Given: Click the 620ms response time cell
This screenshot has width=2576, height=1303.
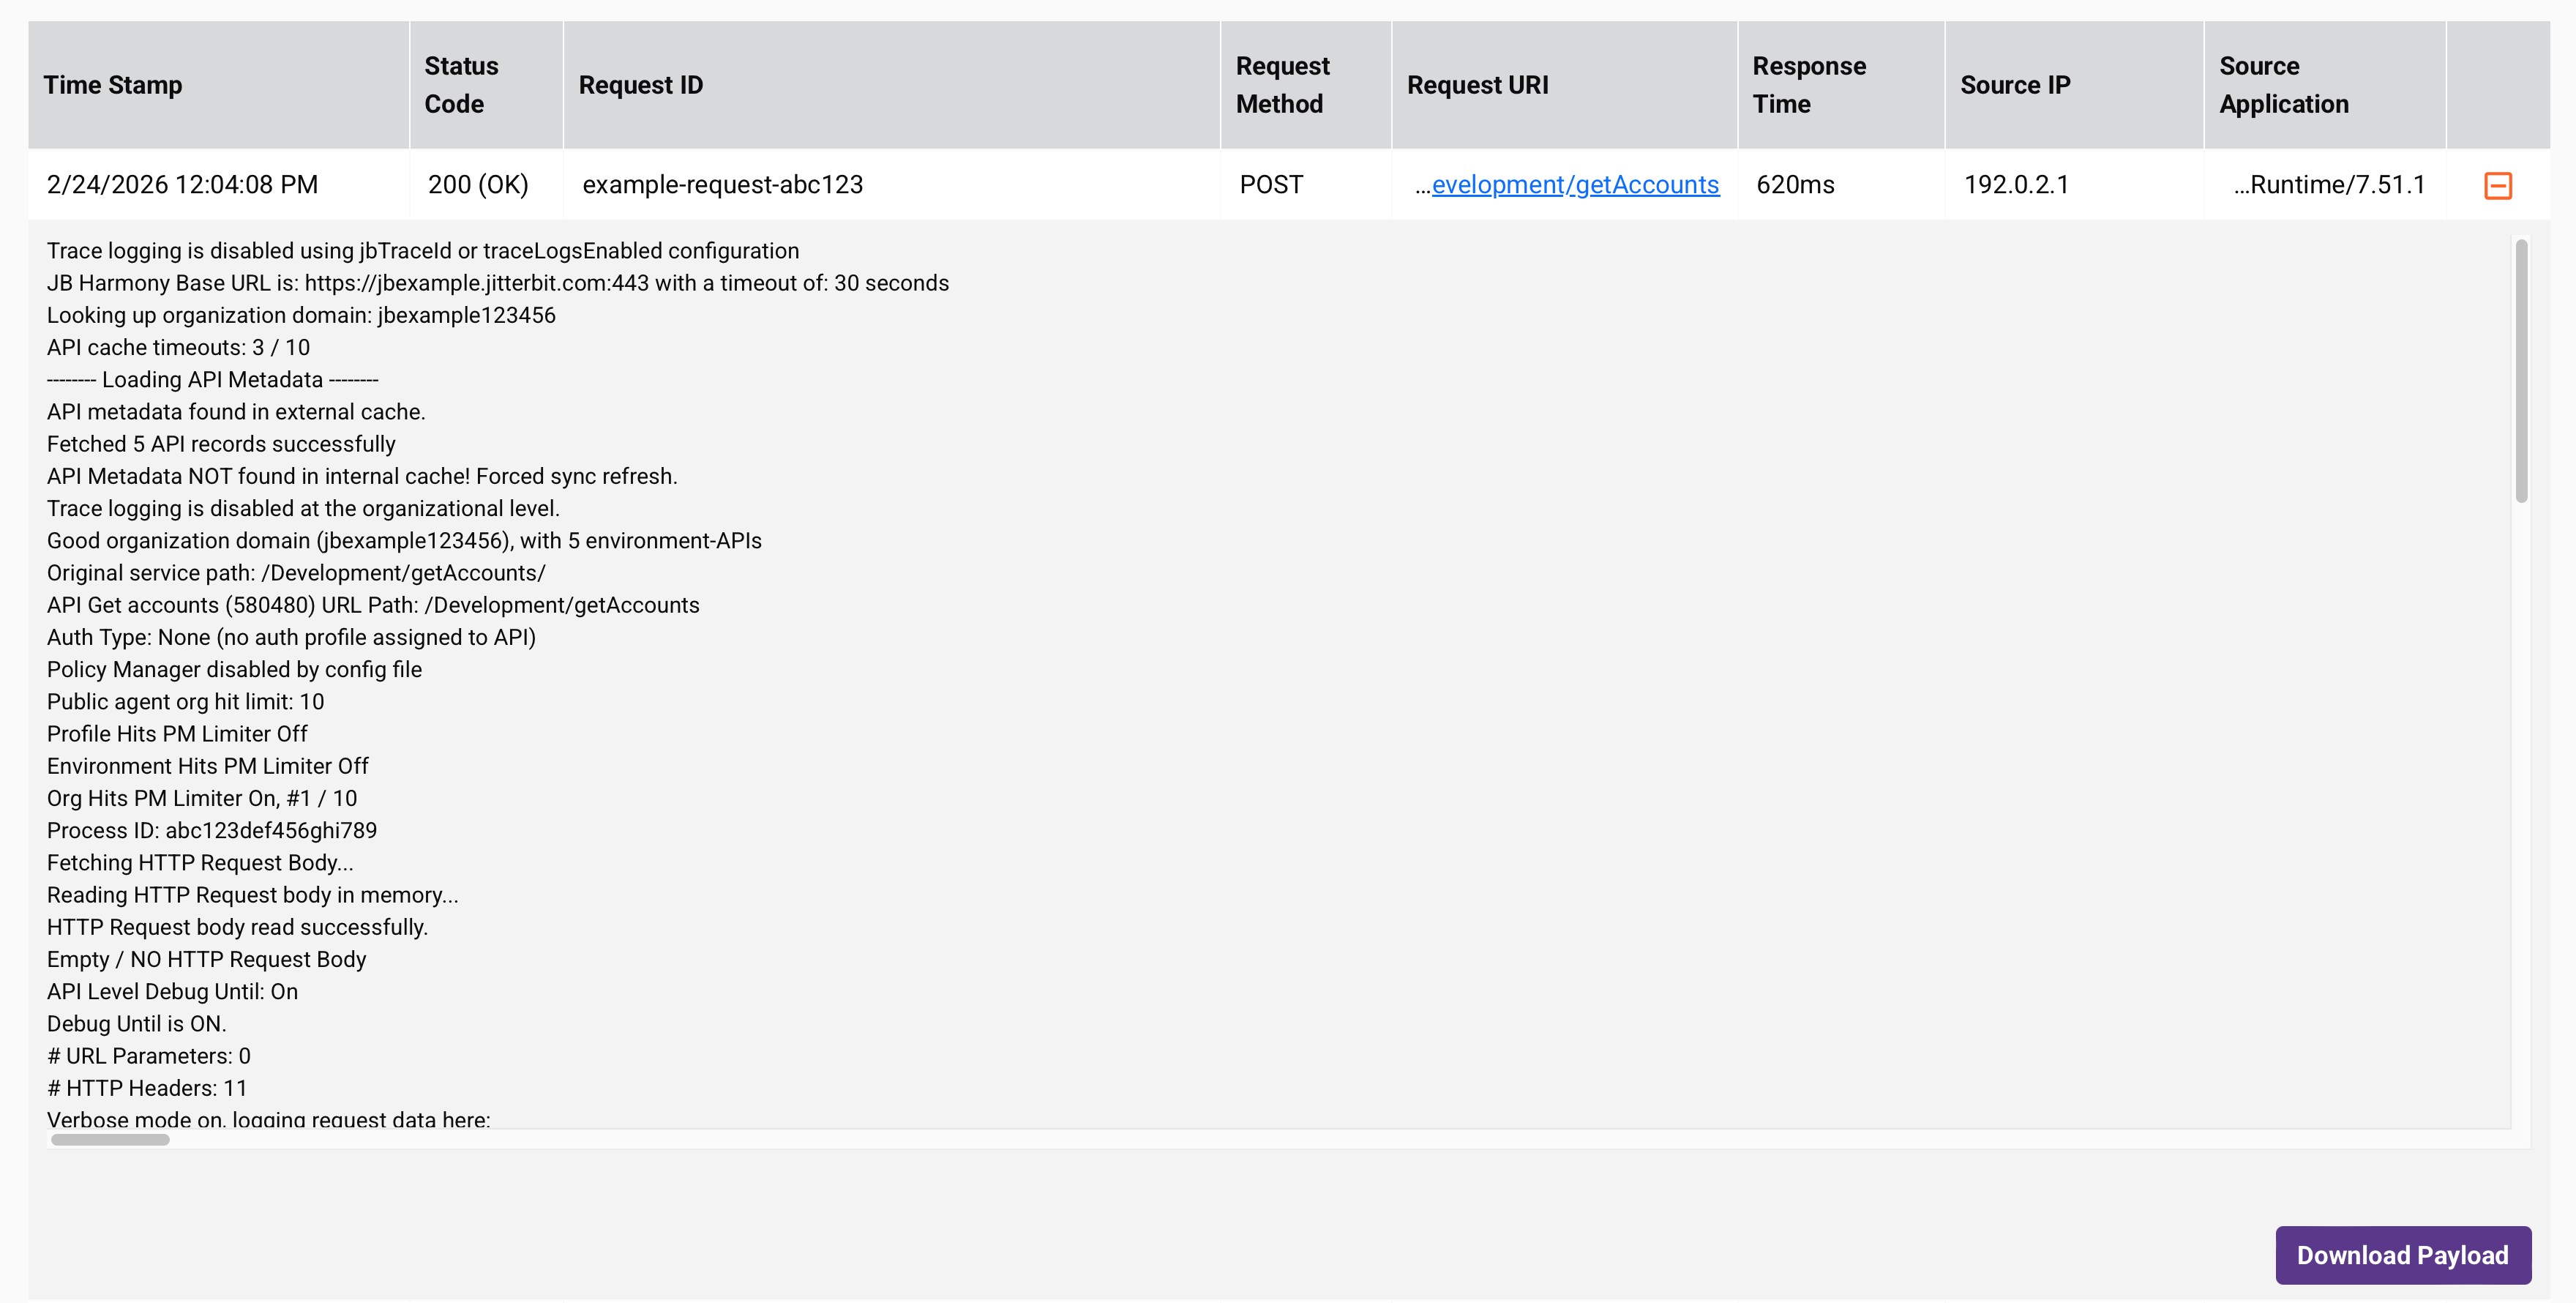Looking at the screenshot, I should tap(1795, 185).
